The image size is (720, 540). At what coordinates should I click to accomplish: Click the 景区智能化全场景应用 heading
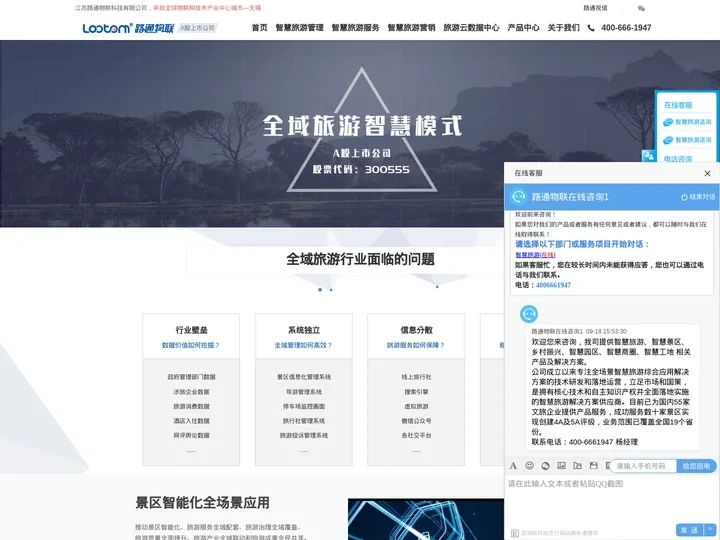coord(202,503)
